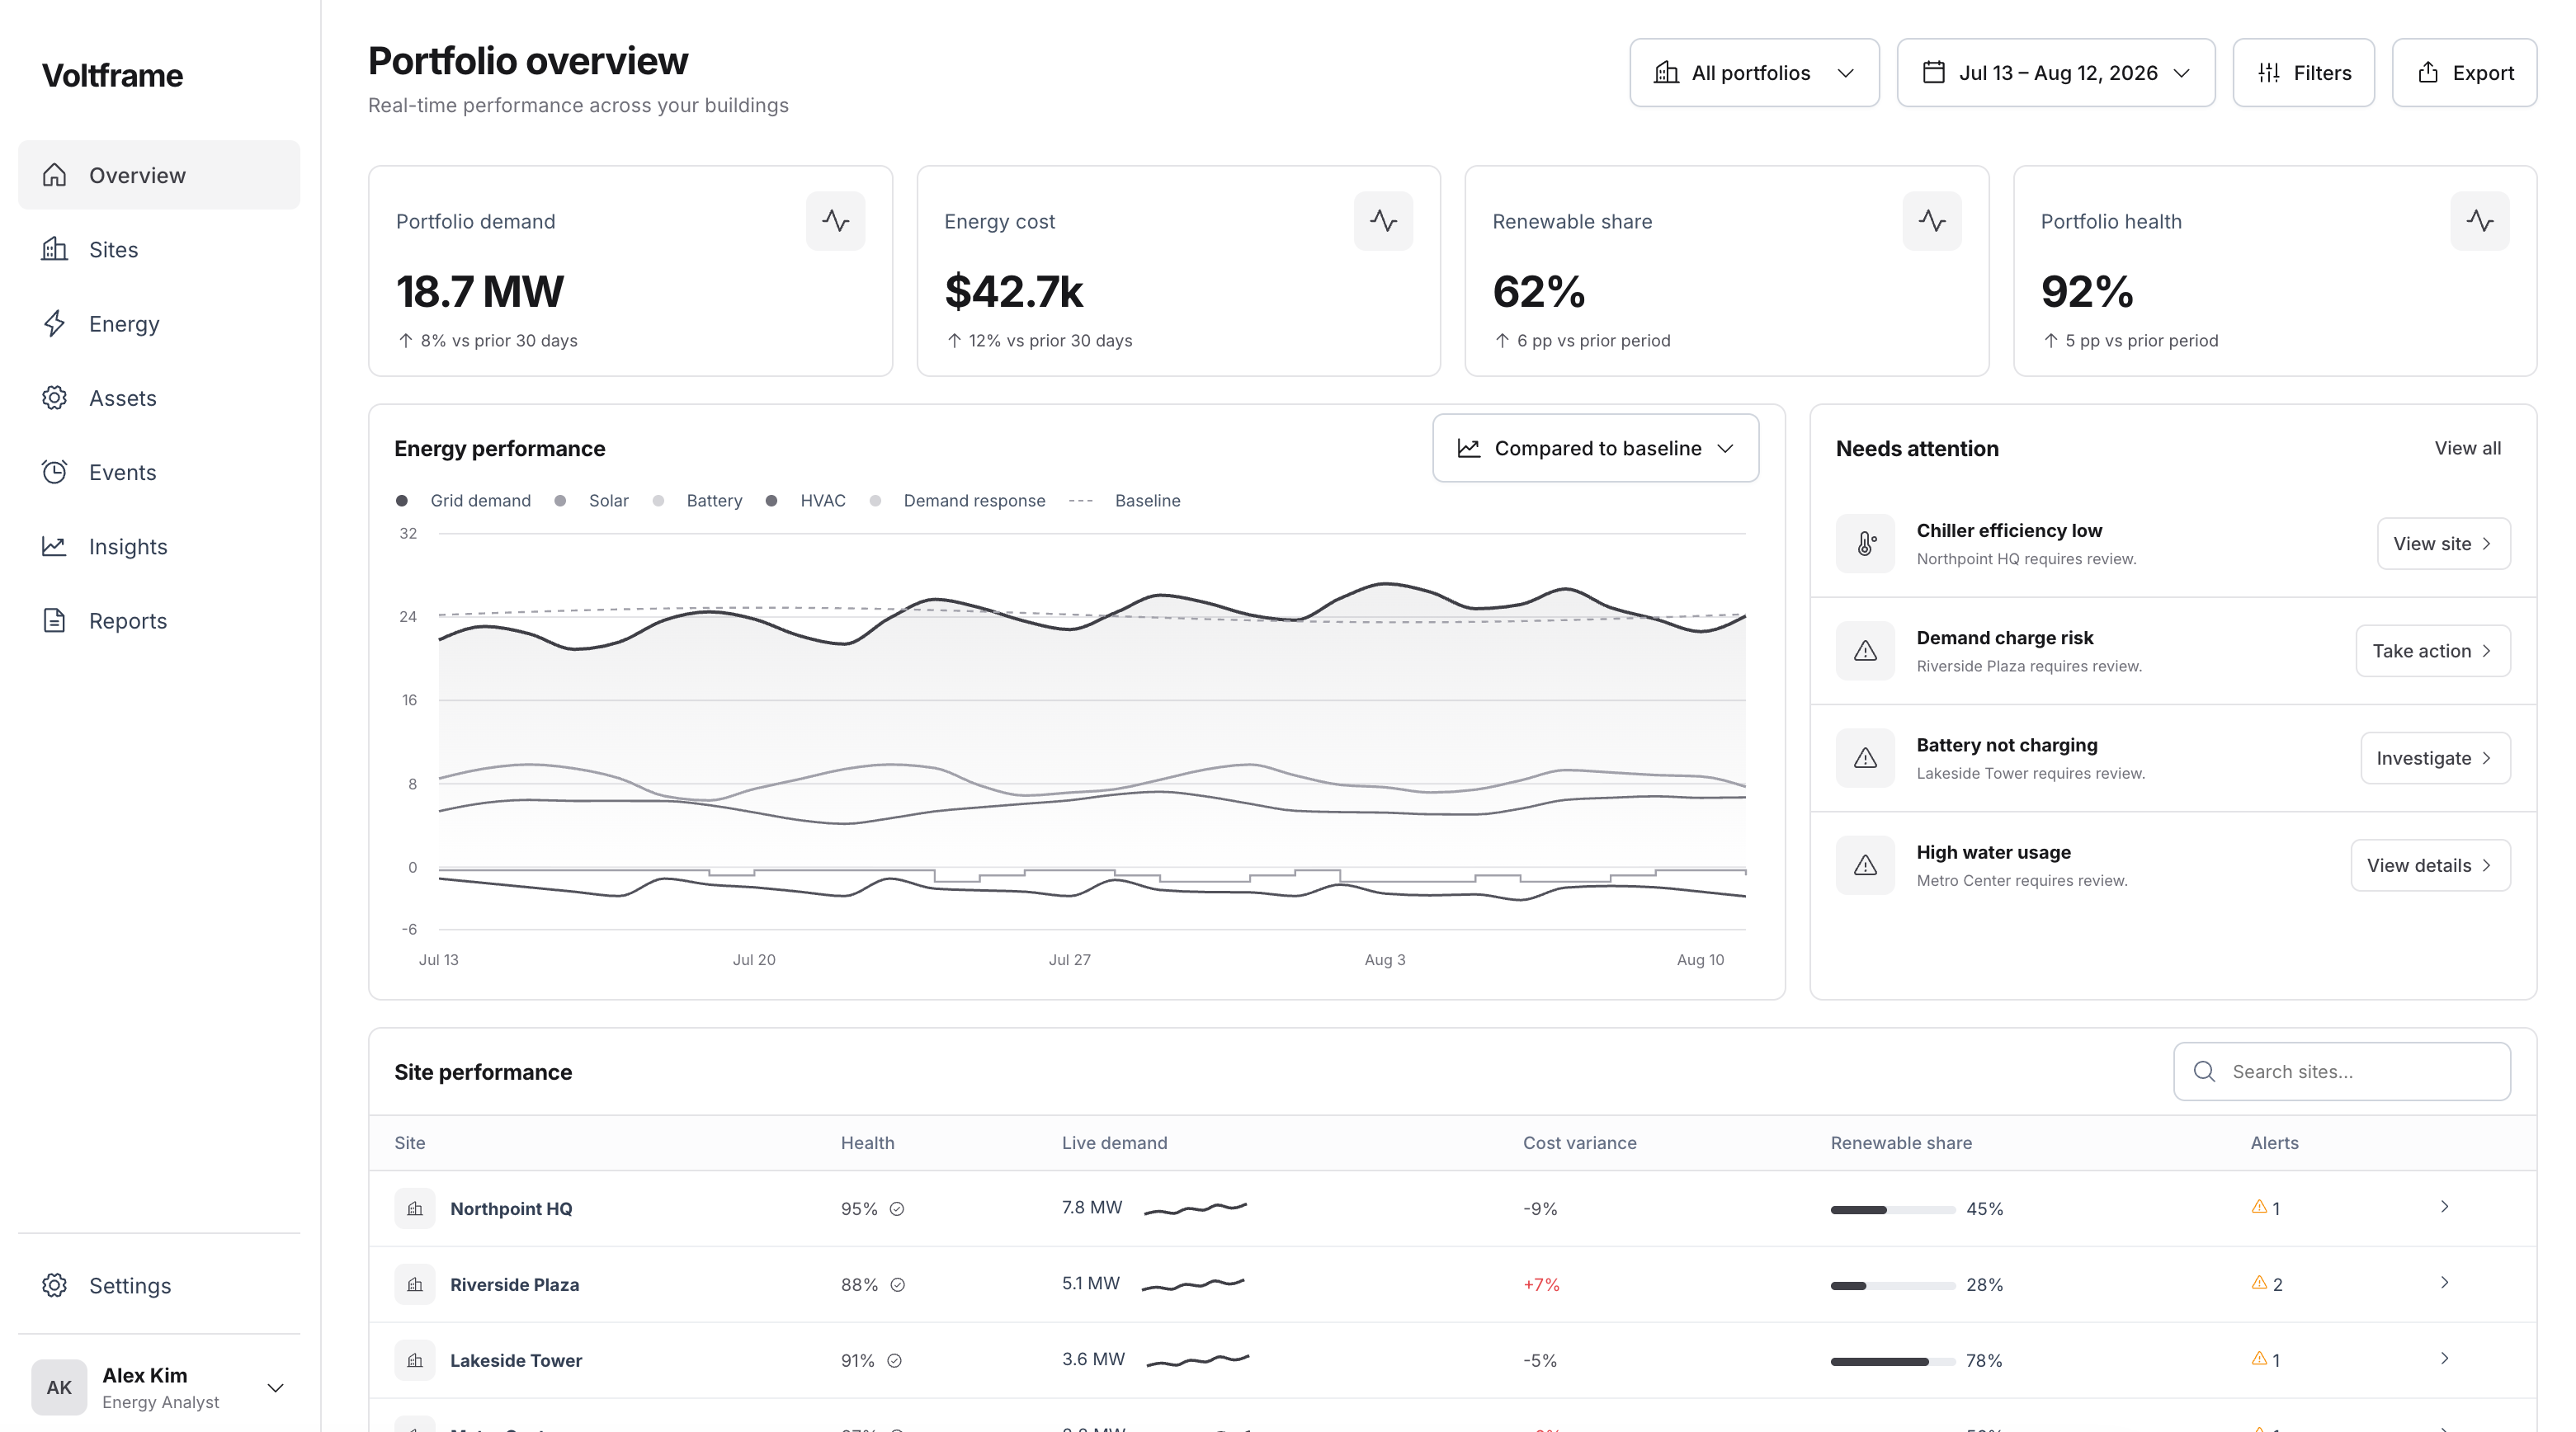
Task: Click the warning icon beside Battery not charging
Action: [1865, 758]
